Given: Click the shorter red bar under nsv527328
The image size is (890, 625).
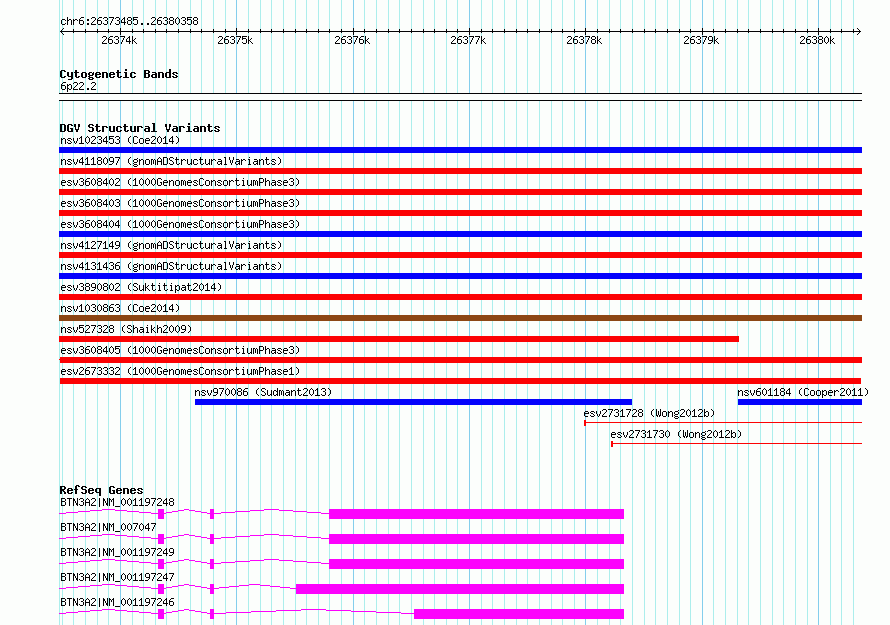Looking at the screenshot, I should pos(399,339).
